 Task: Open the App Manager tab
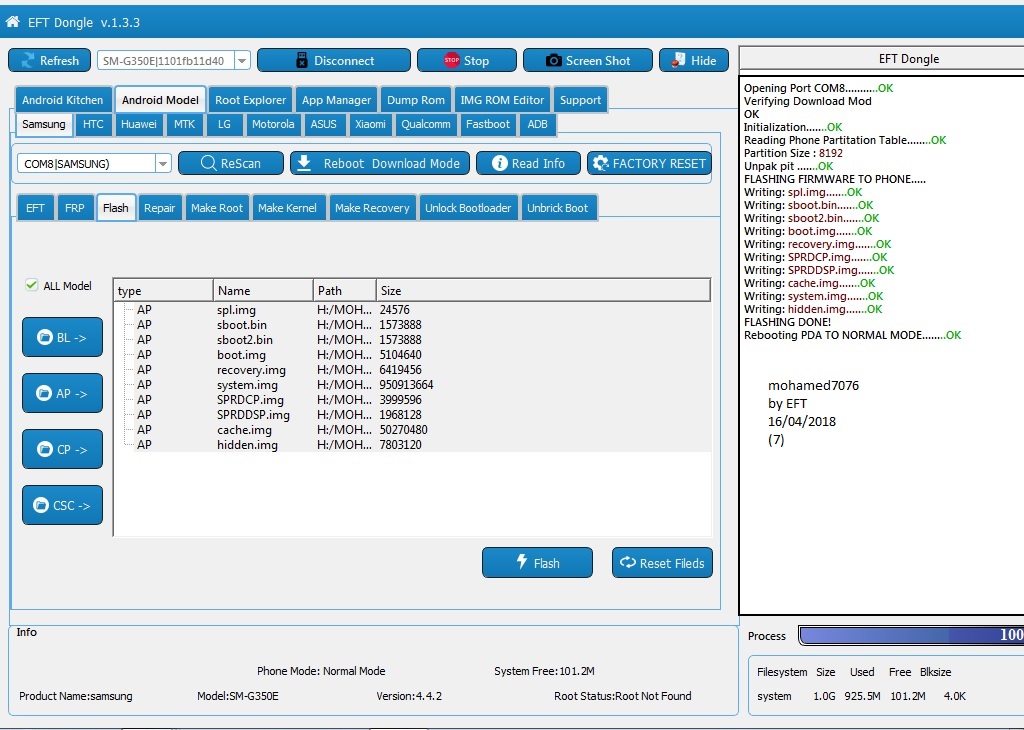click(336, 100)
